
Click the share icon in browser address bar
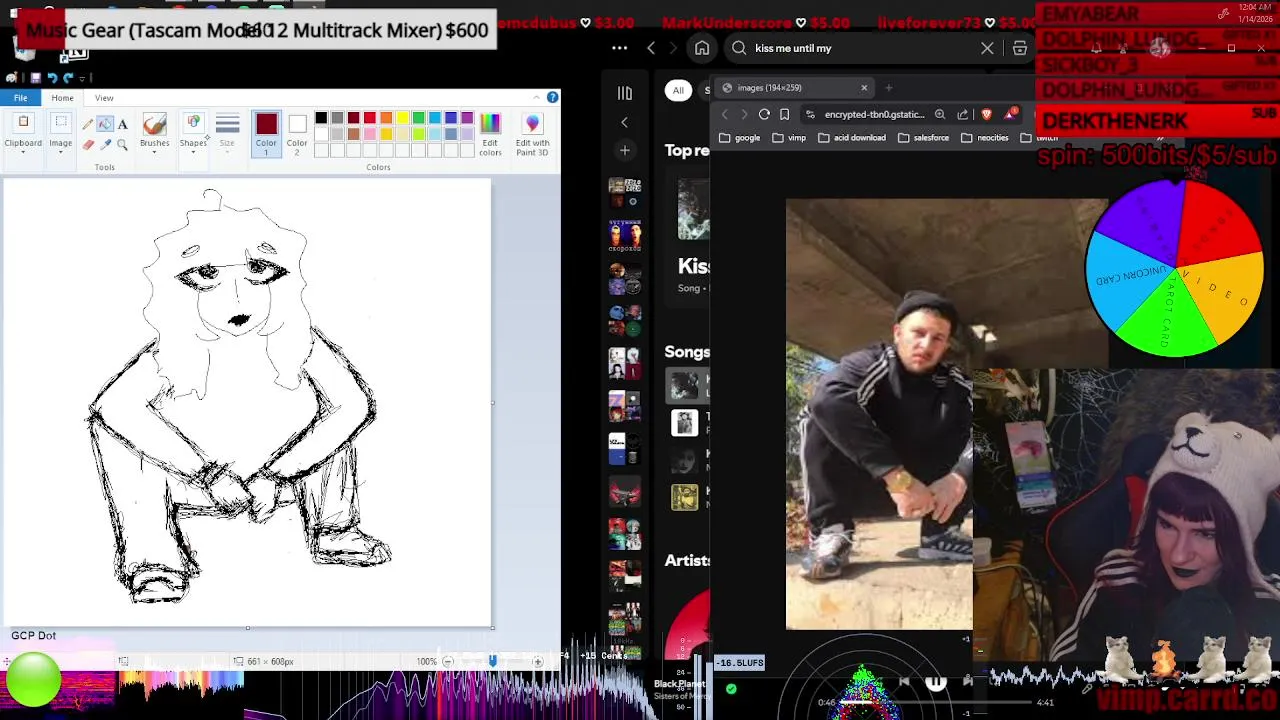(x=962, y=114)
